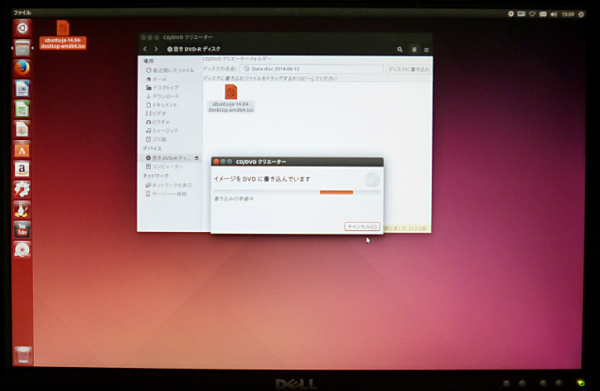Open ゴミ箱 in the sidebar

(156, 139)
